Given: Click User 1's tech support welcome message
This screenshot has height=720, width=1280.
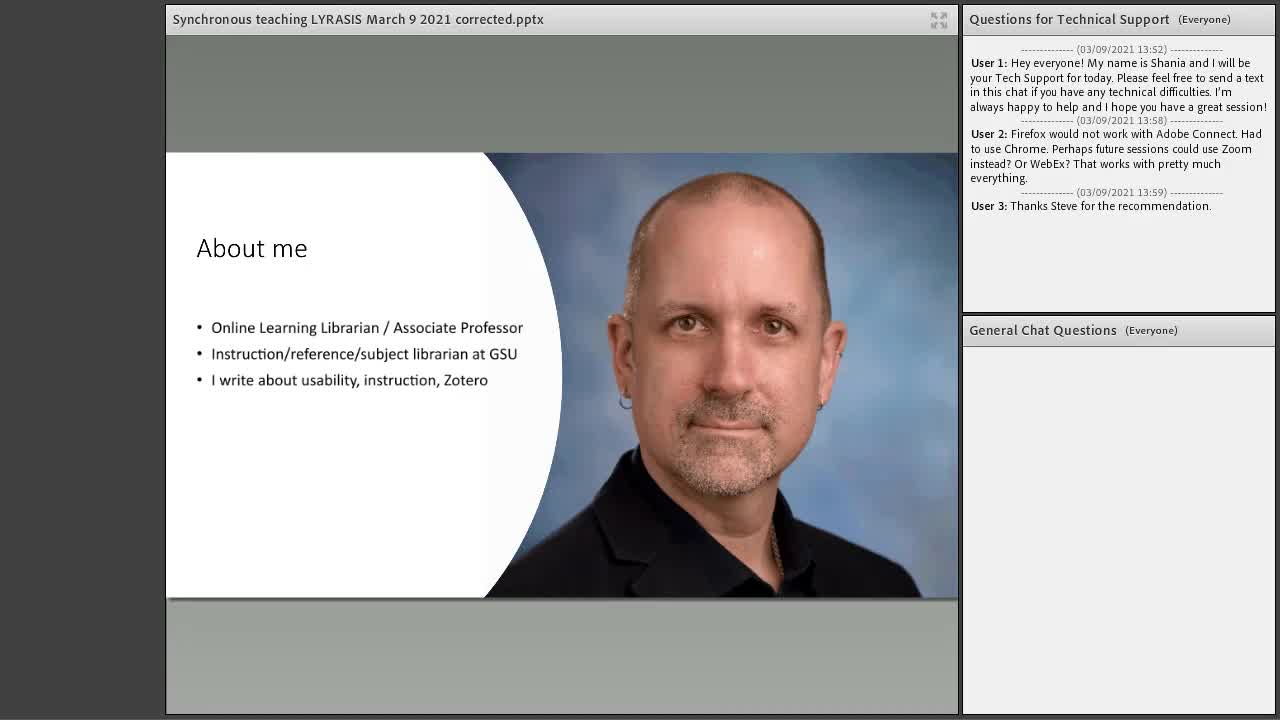Looking at the screenshot, I should 1118,85.
